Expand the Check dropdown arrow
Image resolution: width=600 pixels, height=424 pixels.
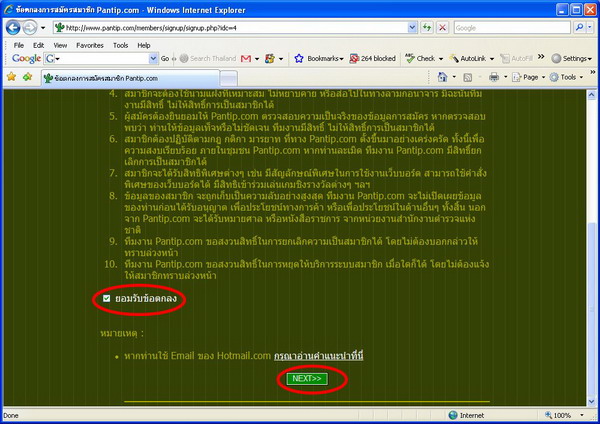441,59
